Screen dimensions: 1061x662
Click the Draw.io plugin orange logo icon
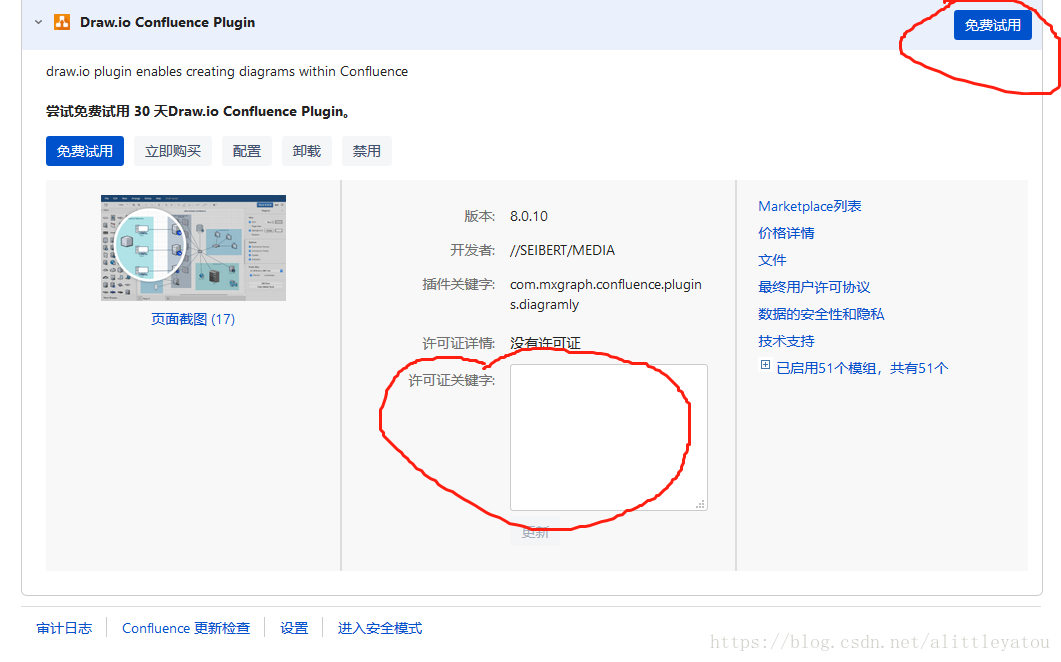coord(62,22)
